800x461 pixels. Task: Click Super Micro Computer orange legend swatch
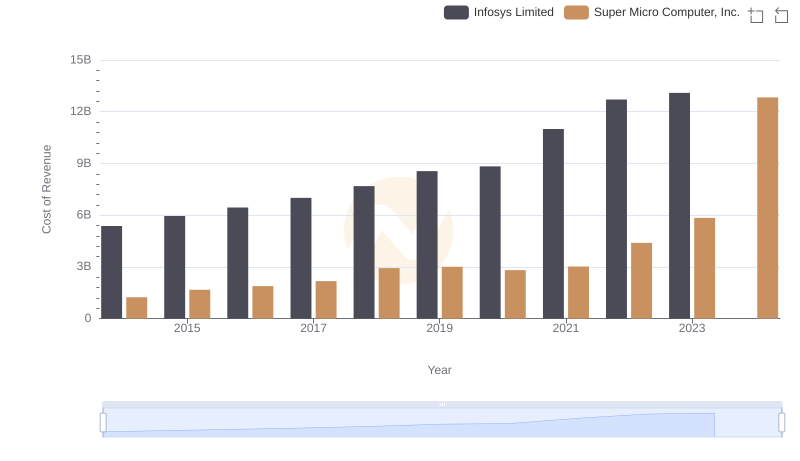click(576, 12)
